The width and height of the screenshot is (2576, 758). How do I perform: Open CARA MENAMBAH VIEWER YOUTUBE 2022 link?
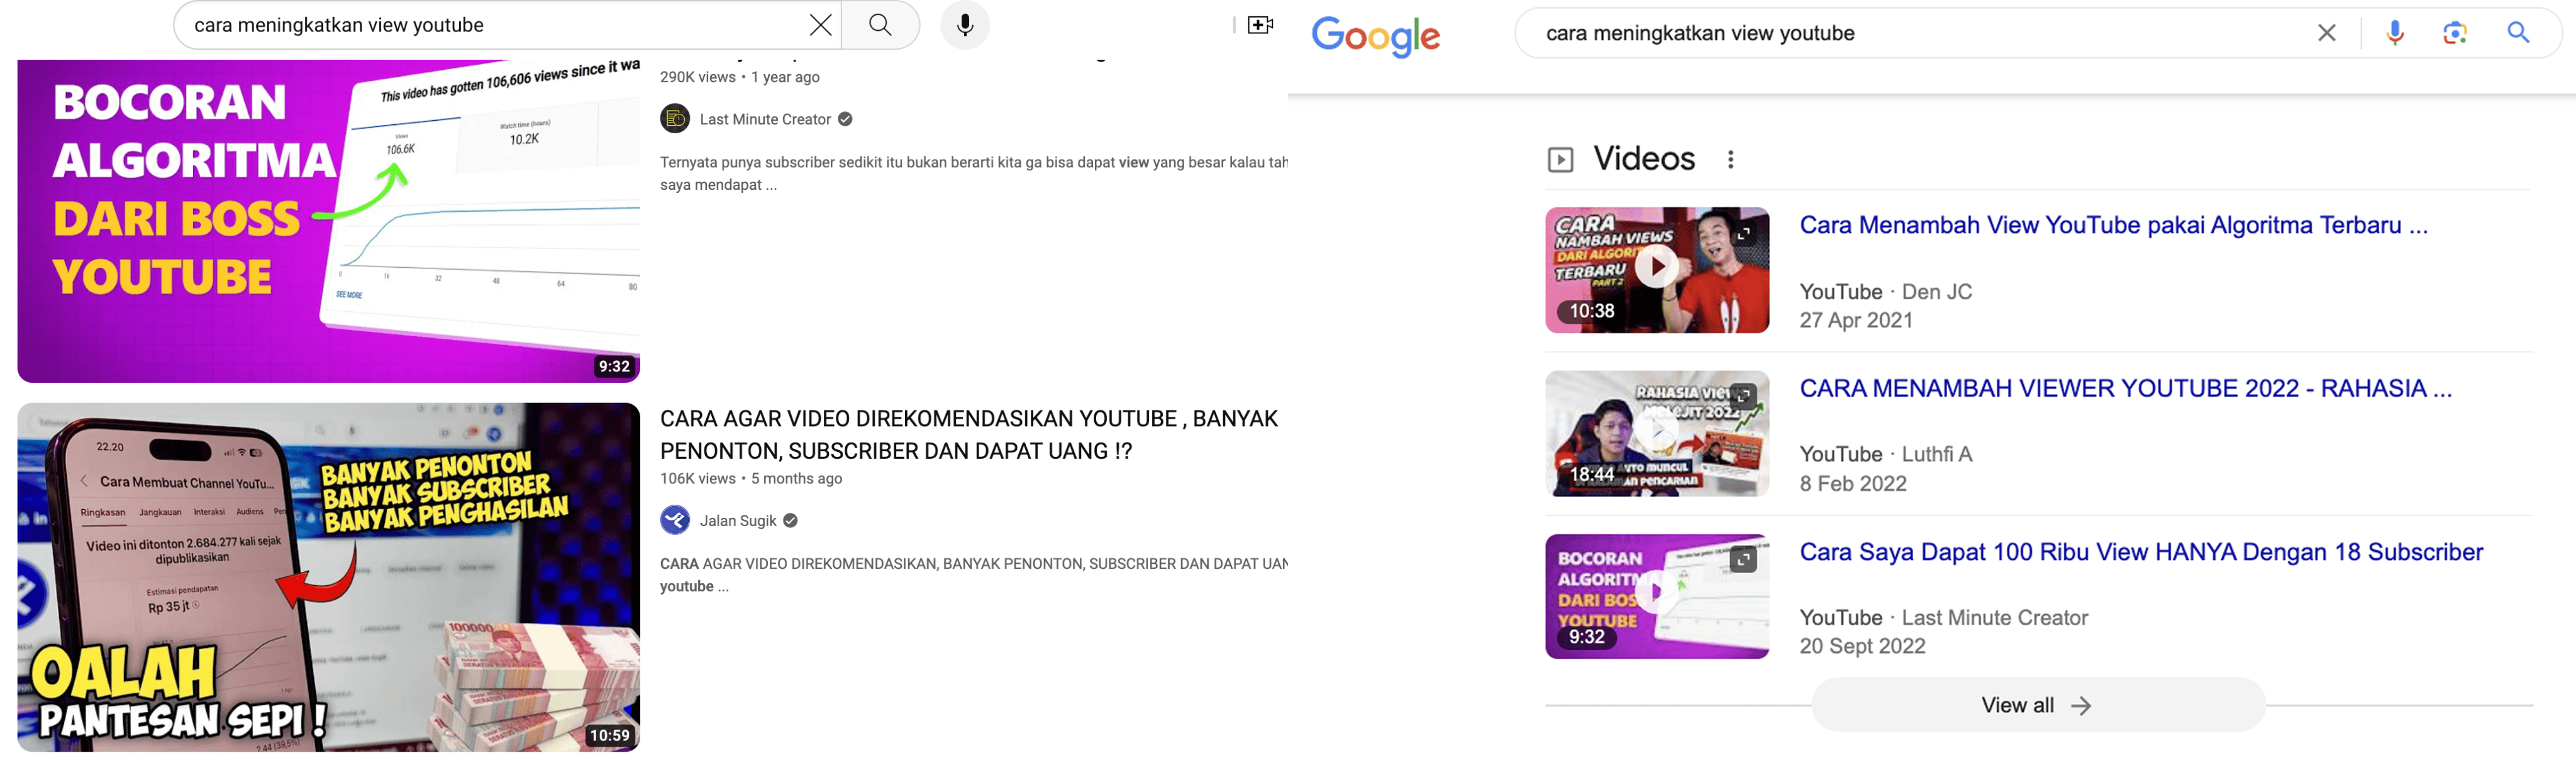(x=2126, y=388)
